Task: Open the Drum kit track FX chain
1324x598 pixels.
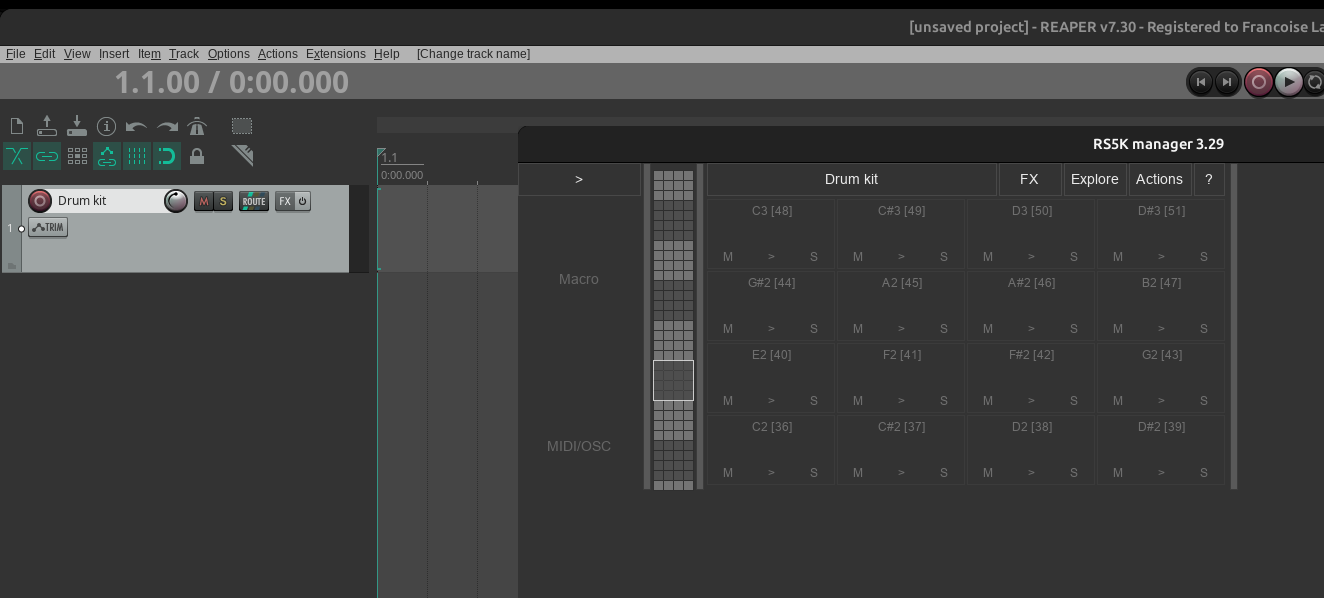Action: click(x=285, y=201)
